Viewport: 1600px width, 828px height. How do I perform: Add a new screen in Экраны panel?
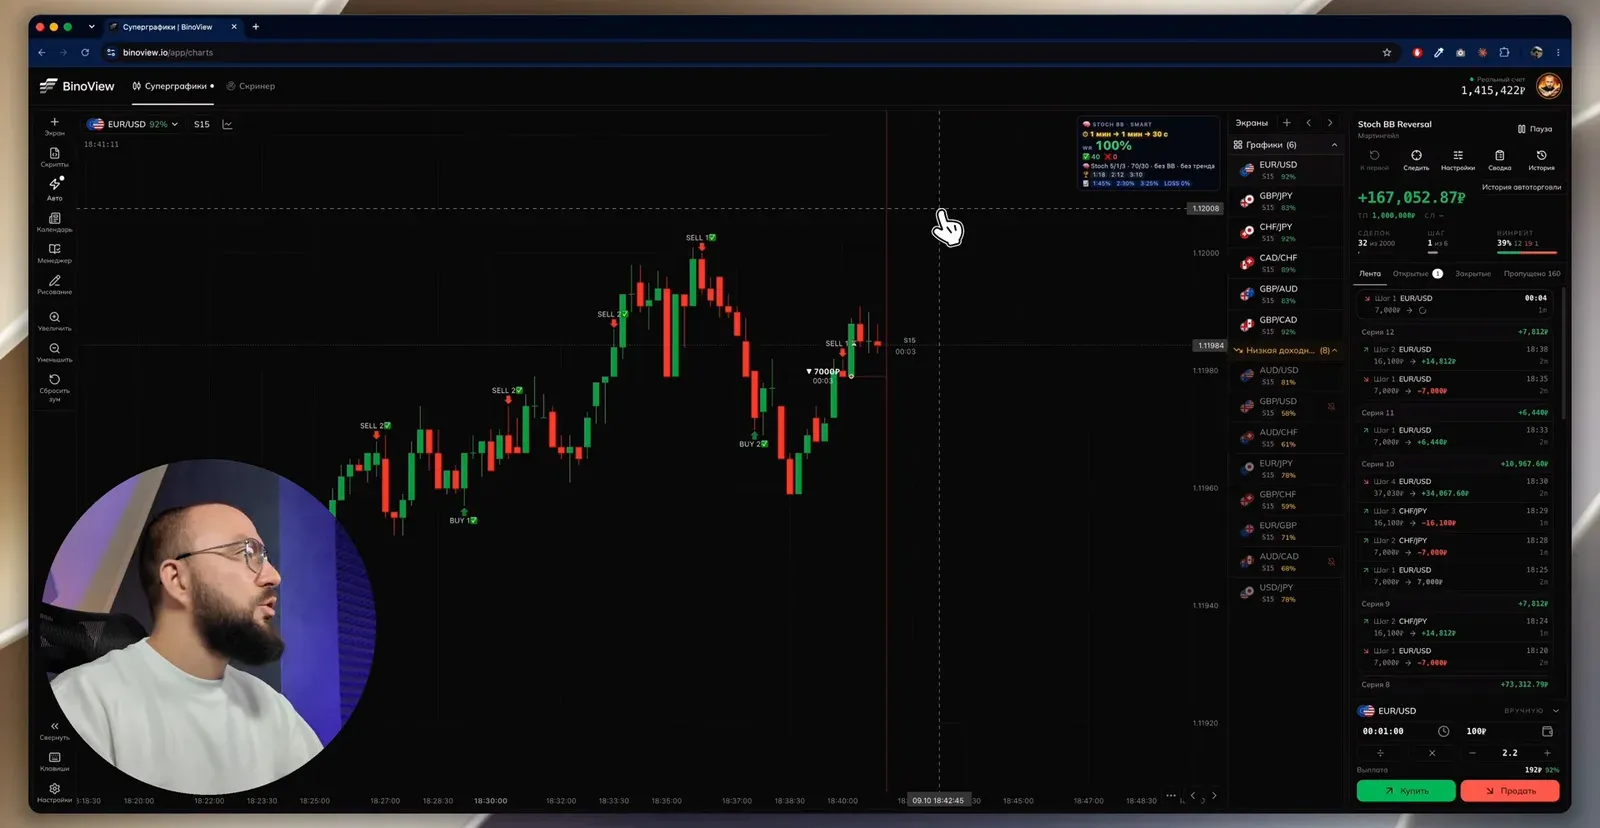tap(1287, 123)
